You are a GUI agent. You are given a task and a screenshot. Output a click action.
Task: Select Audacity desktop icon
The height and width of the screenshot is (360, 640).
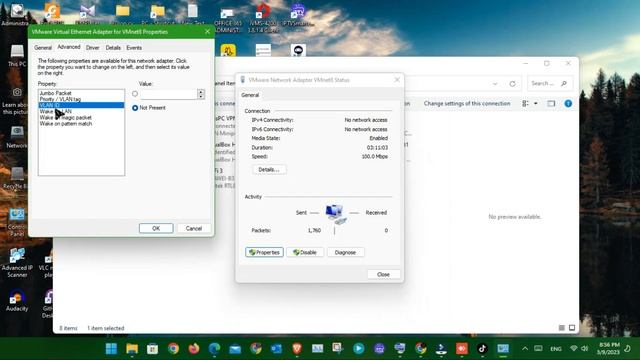tap(17, 300)
